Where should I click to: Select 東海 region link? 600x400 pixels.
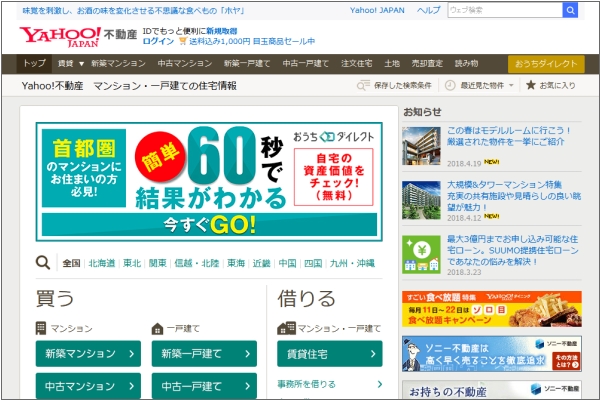pyautogui.click(x=236, y=263)
